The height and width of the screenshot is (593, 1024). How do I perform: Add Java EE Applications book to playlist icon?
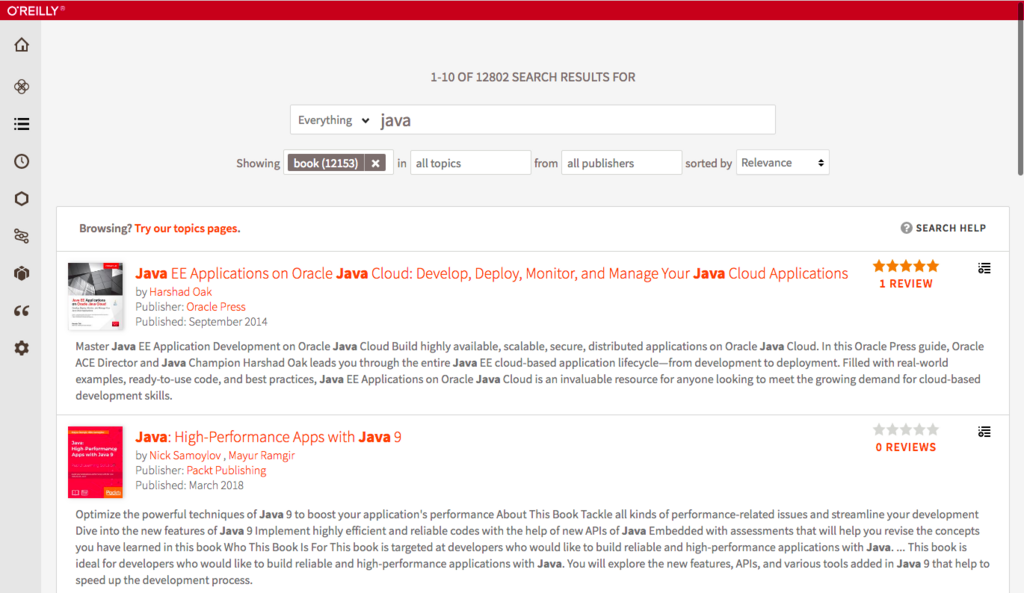click(984, 268)
